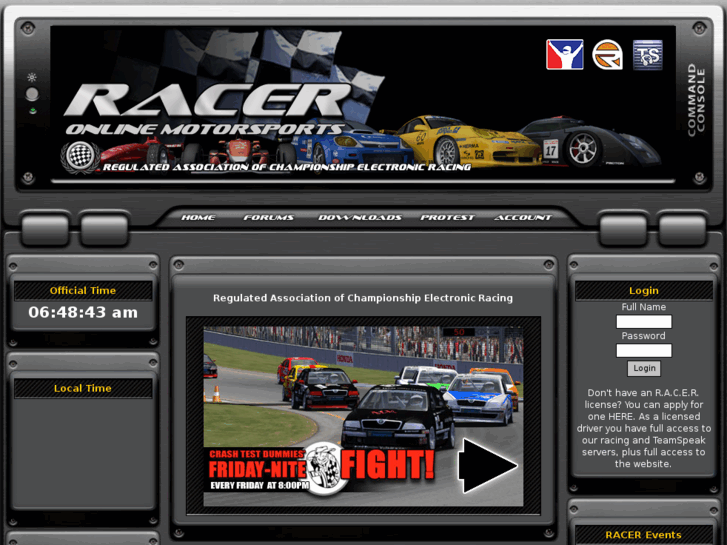Click the Login button

pos(644,368)
